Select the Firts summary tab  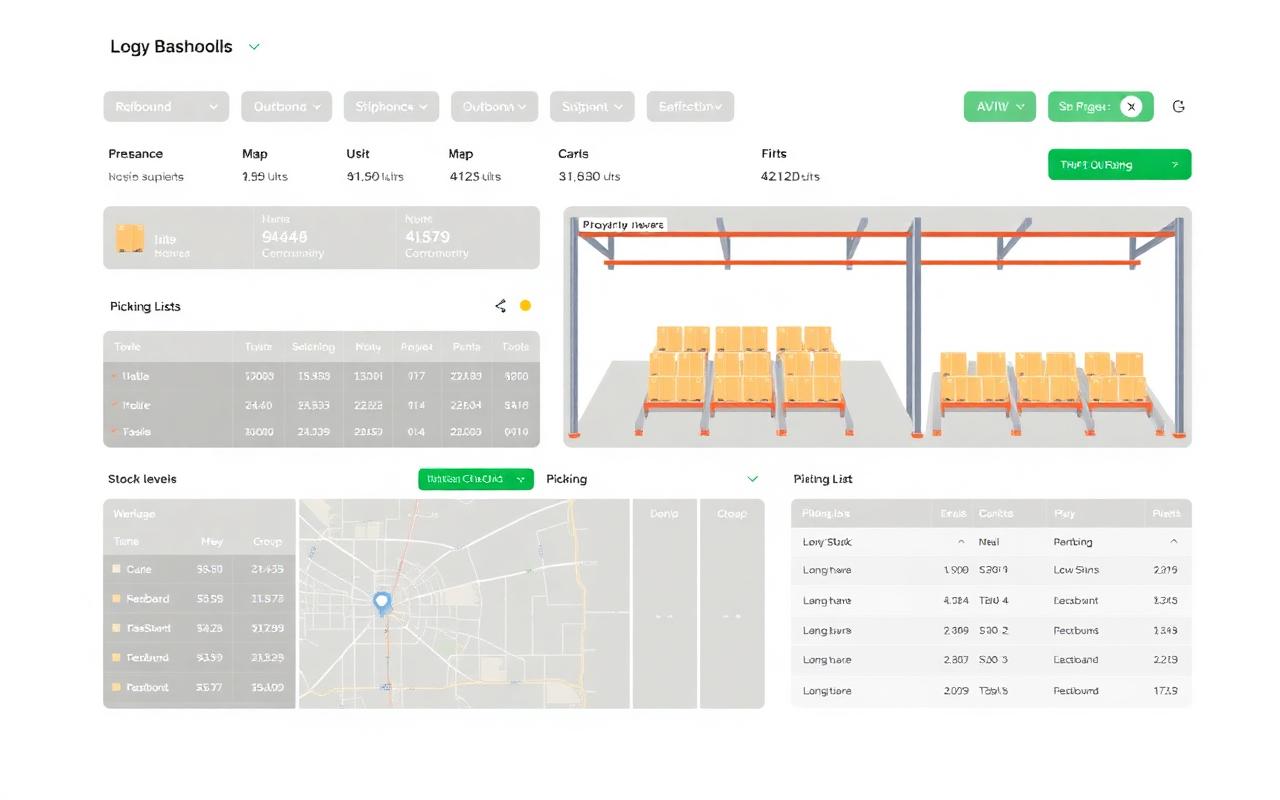(774, 154)
